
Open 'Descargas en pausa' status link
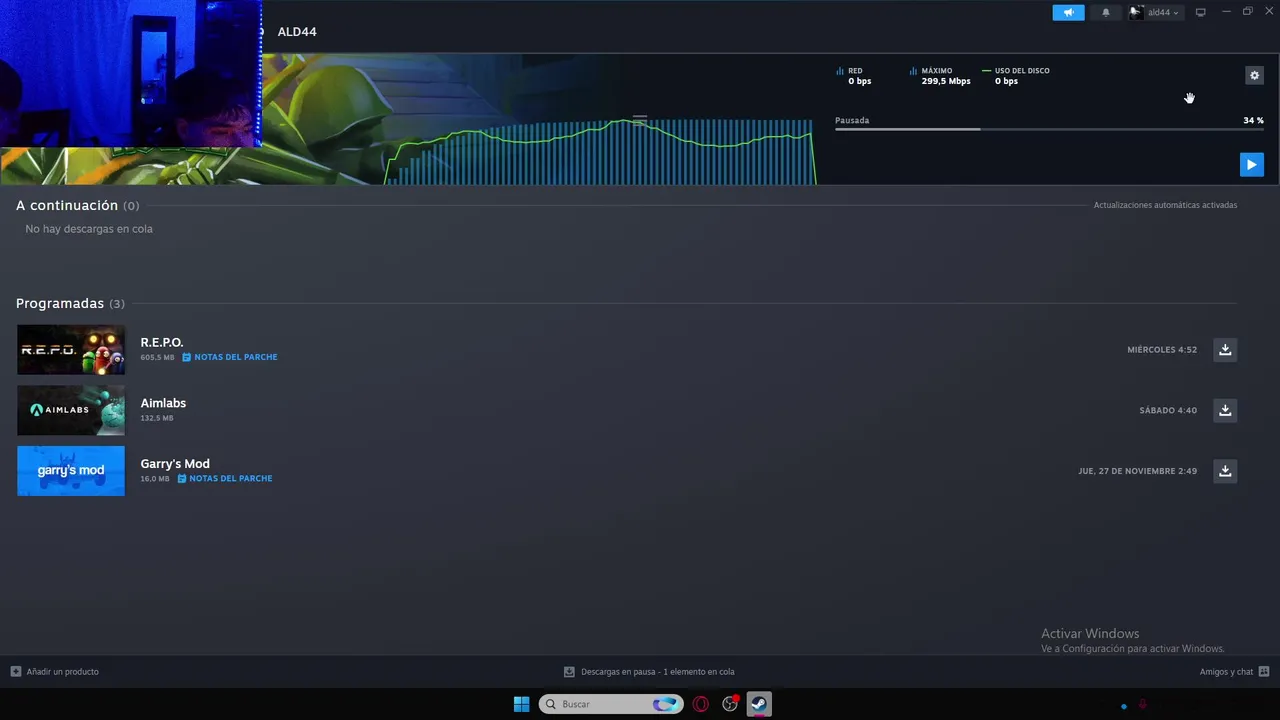[649, 672]
